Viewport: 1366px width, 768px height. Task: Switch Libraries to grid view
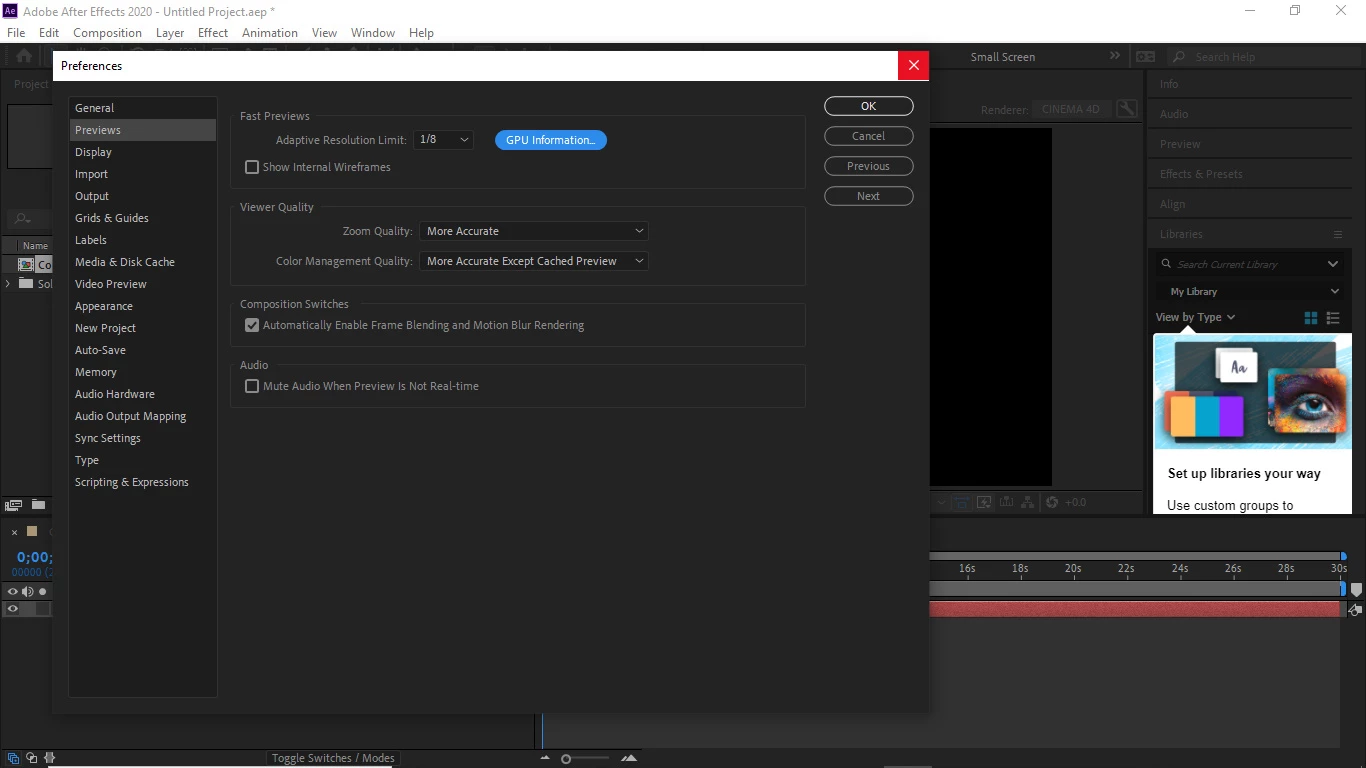click(1311, 318)
